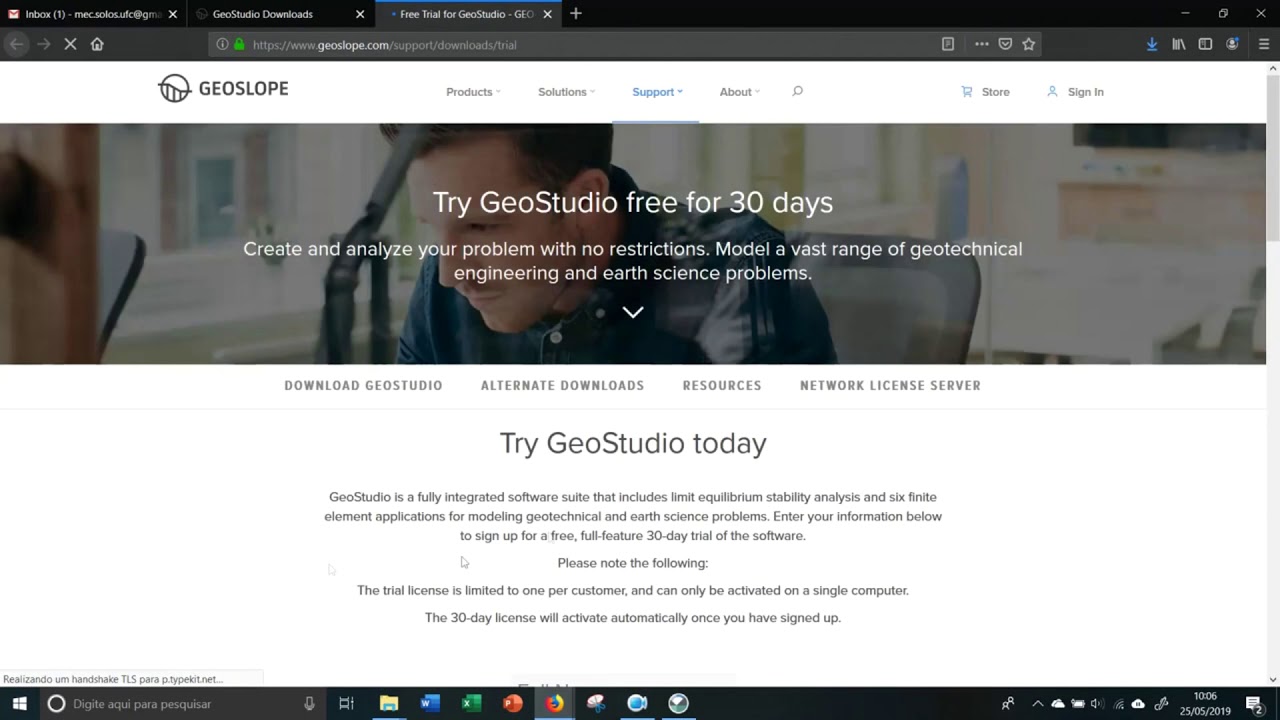This screenshot has width=1280, height=720.
Task: Click the Firefox taskbar icon
Action: click(554, 703)
